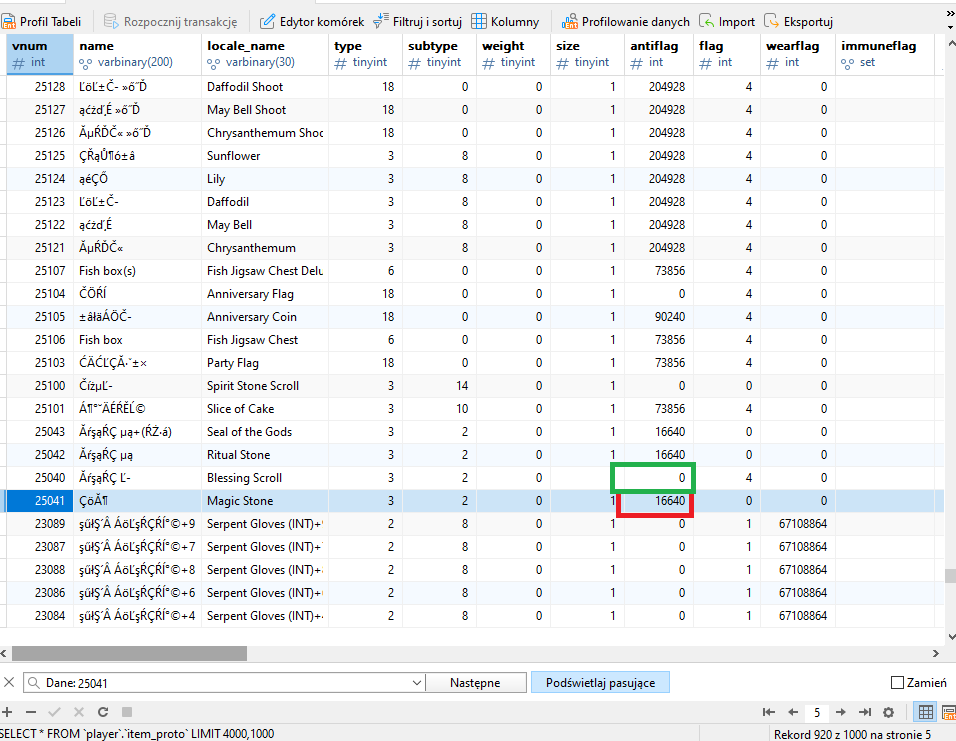
Task: Select the Blessing Scroll row cell
Action: (244, 478)
